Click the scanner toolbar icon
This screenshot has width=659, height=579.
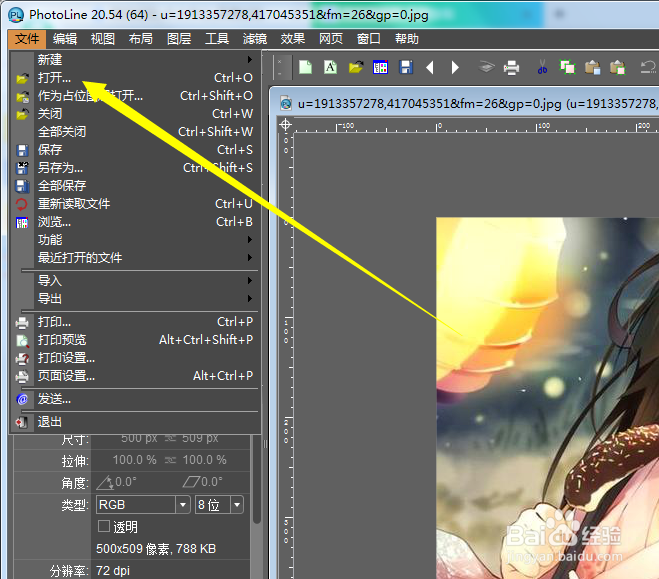click(x=486, y=67)
